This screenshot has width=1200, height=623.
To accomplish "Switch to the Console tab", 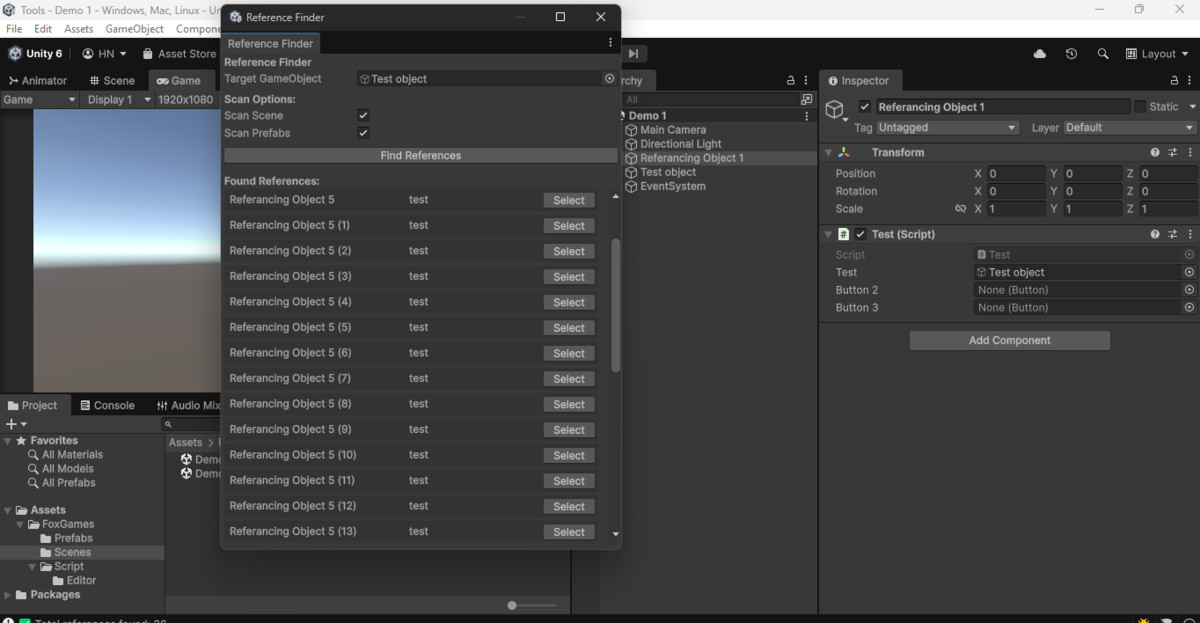I will click(x=108, y=405).
